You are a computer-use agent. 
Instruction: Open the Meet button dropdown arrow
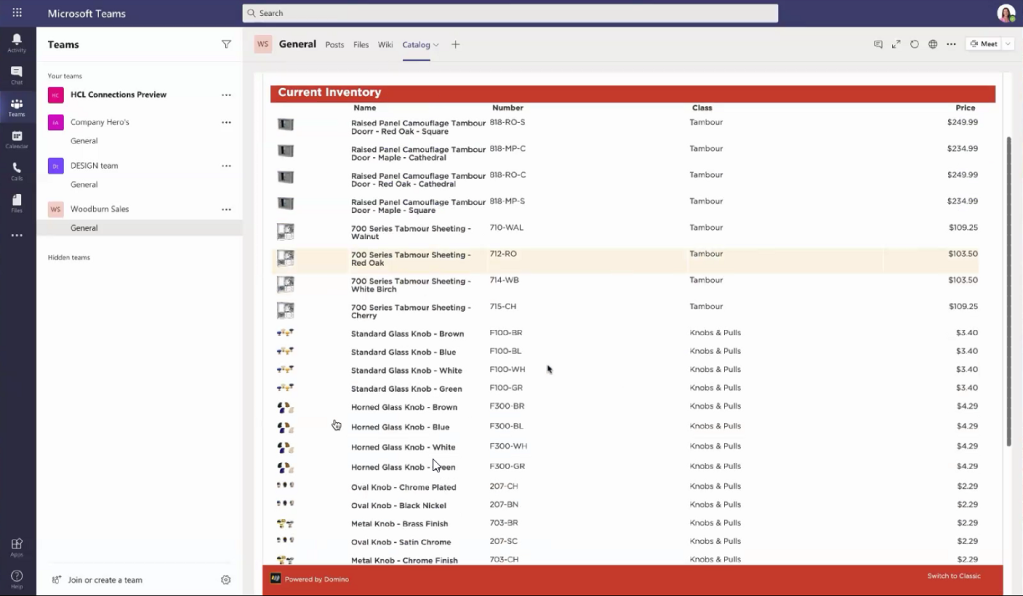[1006, 45]
